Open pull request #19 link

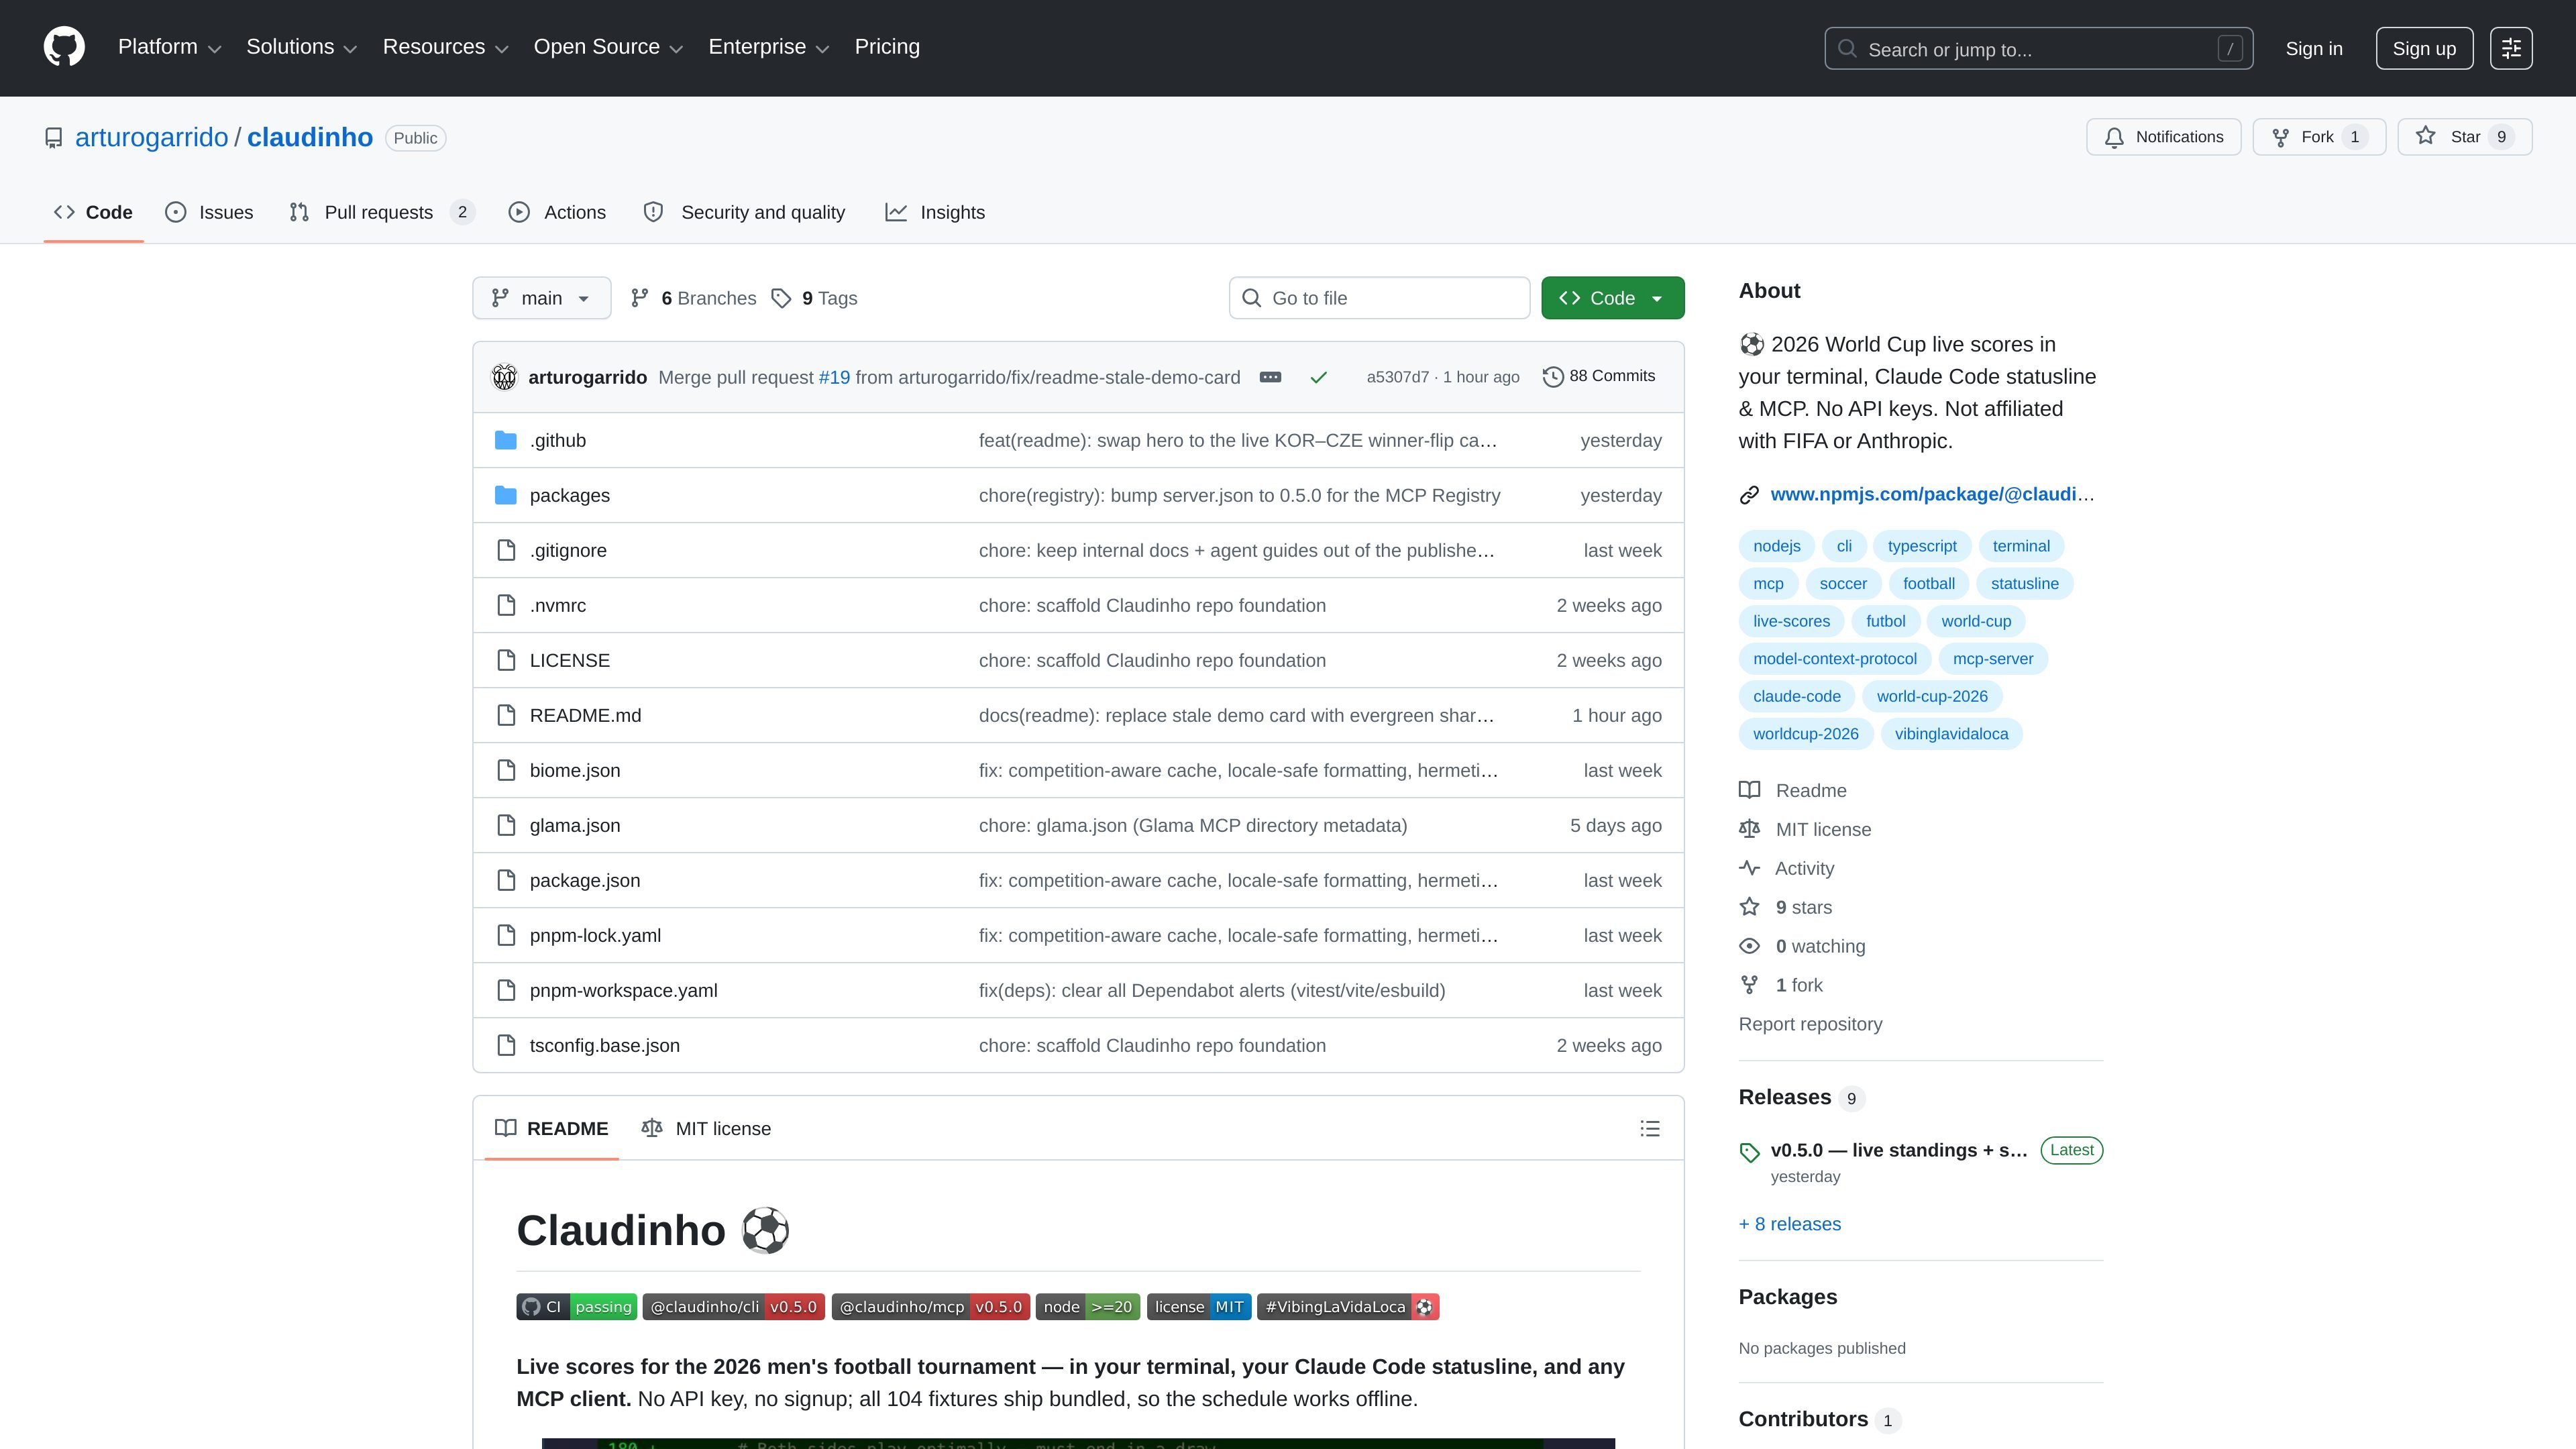pyautogui.click(x=834, y=377)
